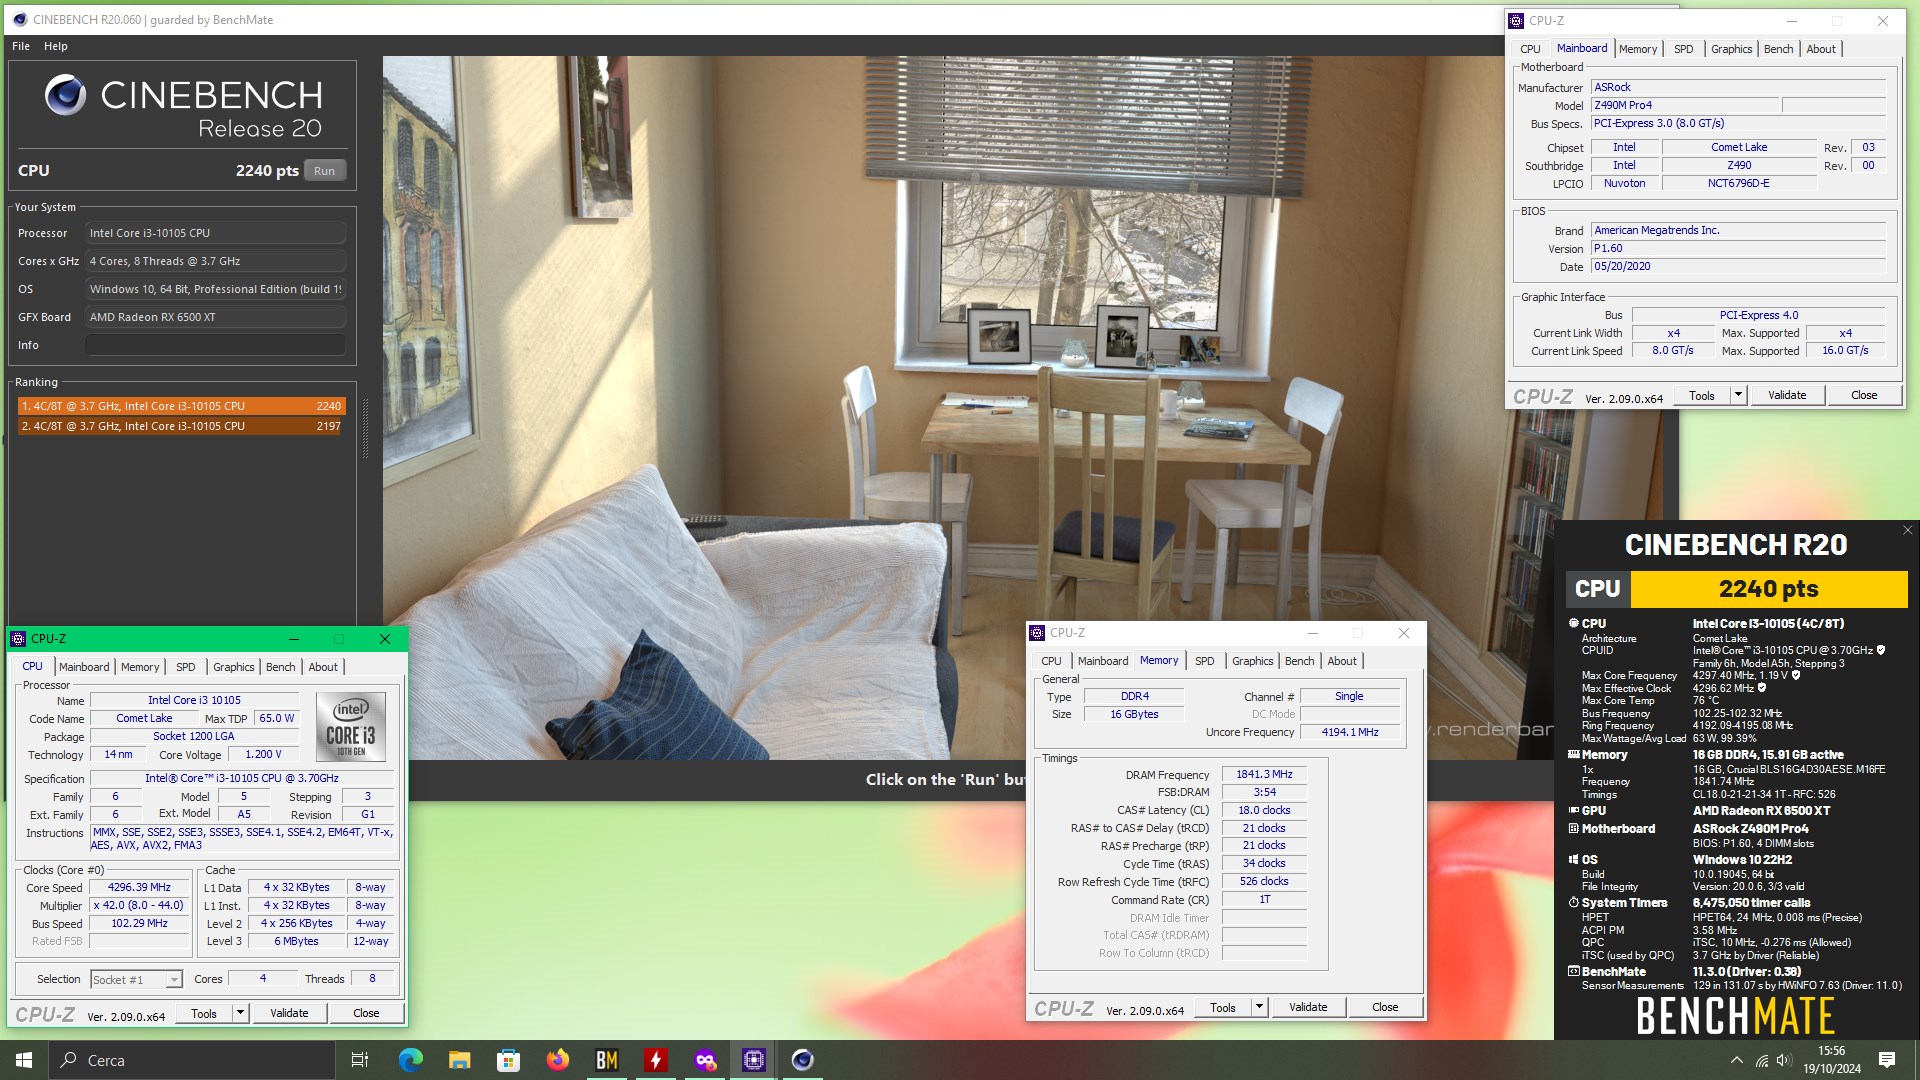Open SPD tab in the Memory CPU-Z window
Image resolution: width=1920 pixels, height=1080 pixels.
(1205, 661)
